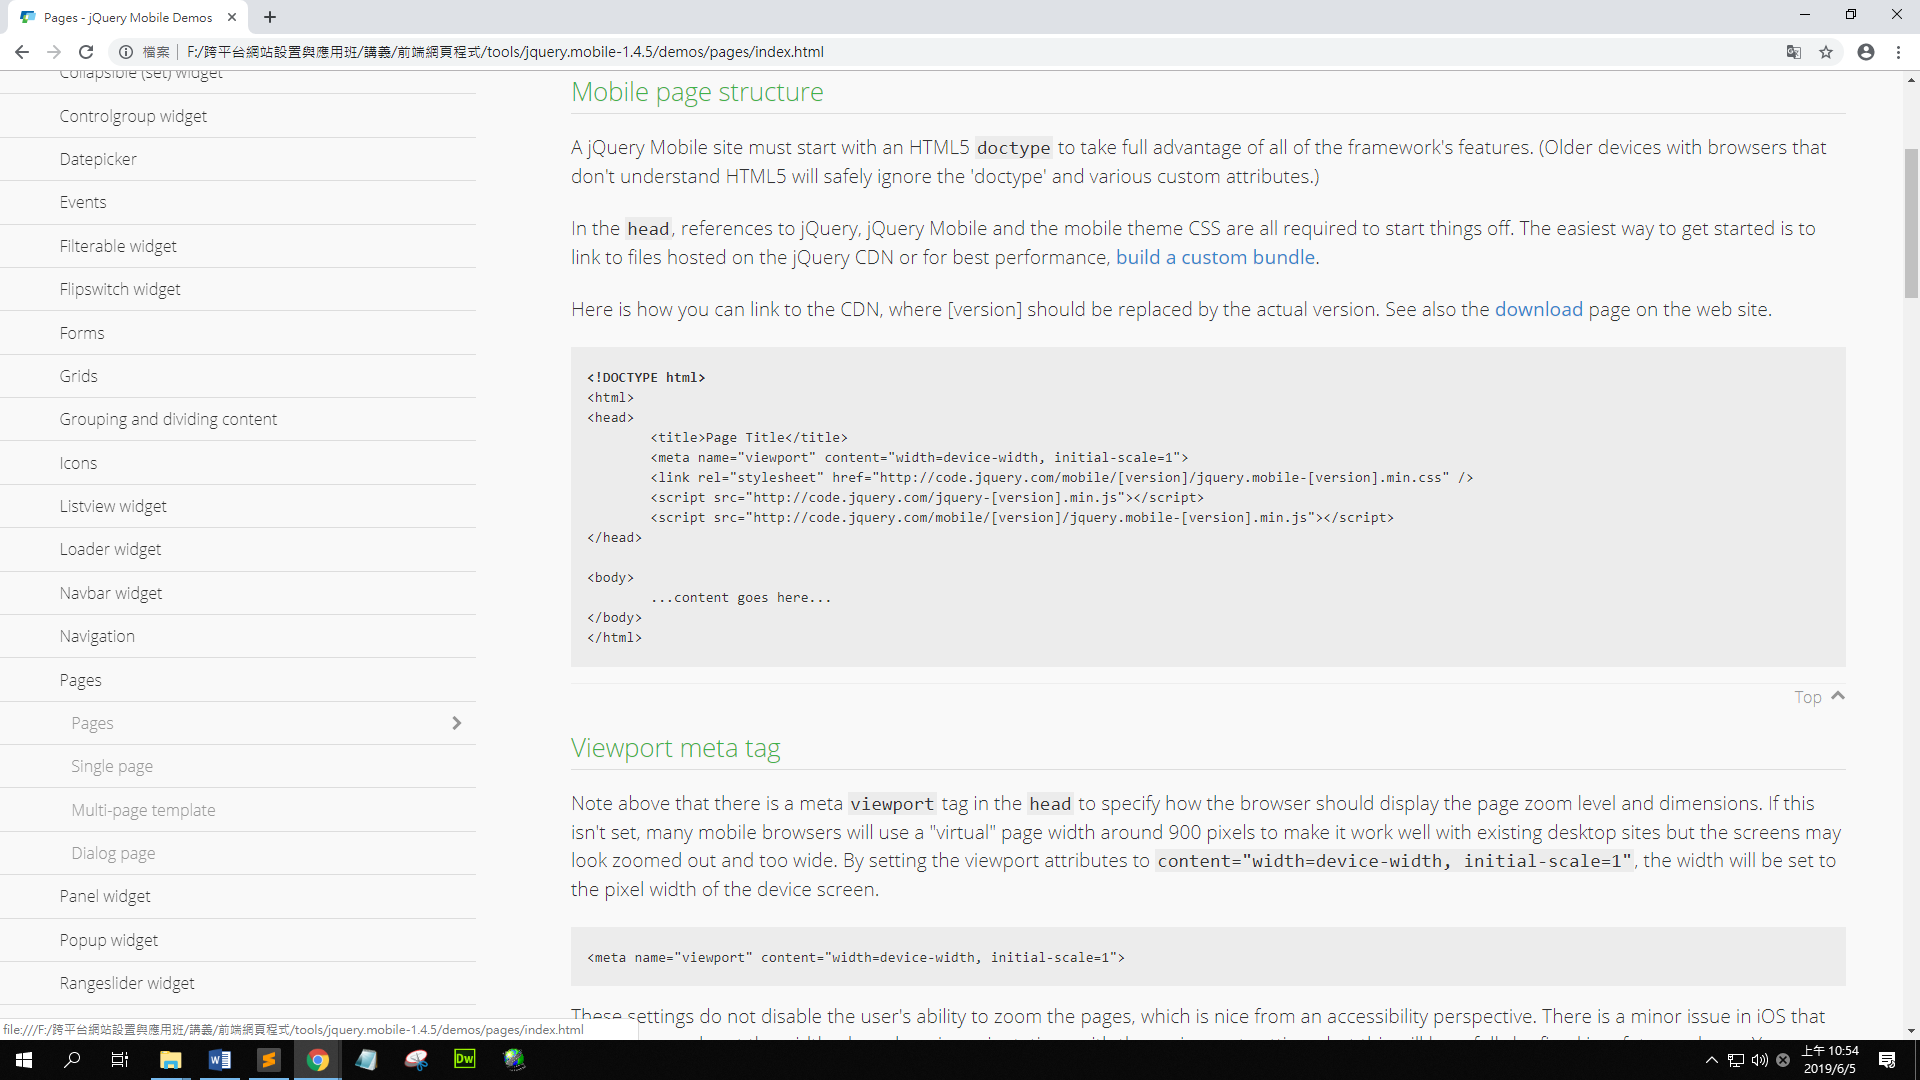Launch Dreamweaver from the taskbar
This screenshot has height=1080, width=1920.
[465, 1059]
